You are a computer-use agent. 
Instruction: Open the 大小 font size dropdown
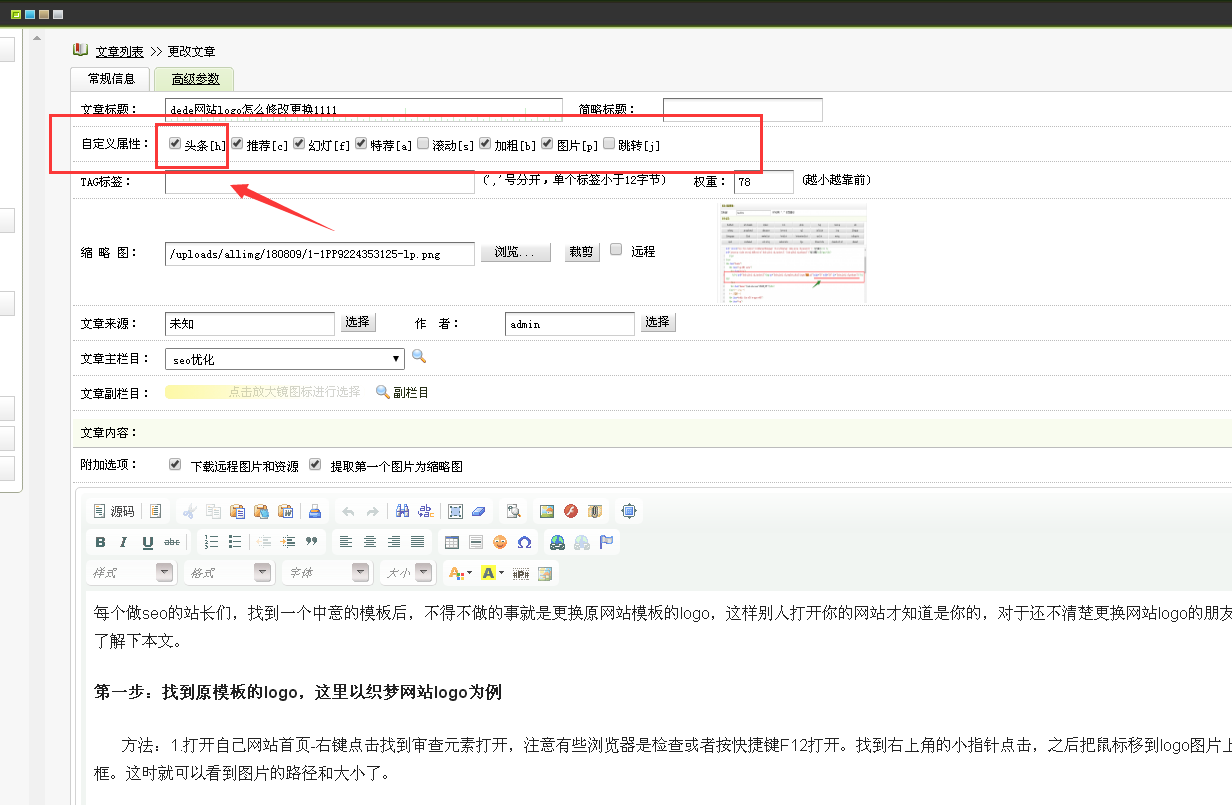click(408, 573)
